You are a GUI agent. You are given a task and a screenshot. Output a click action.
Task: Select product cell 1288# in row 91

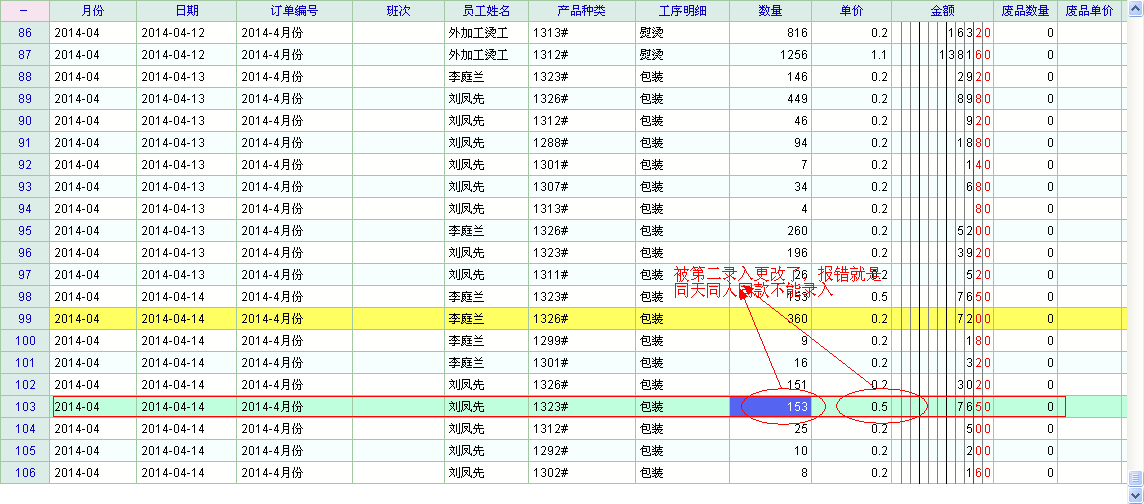581,143
